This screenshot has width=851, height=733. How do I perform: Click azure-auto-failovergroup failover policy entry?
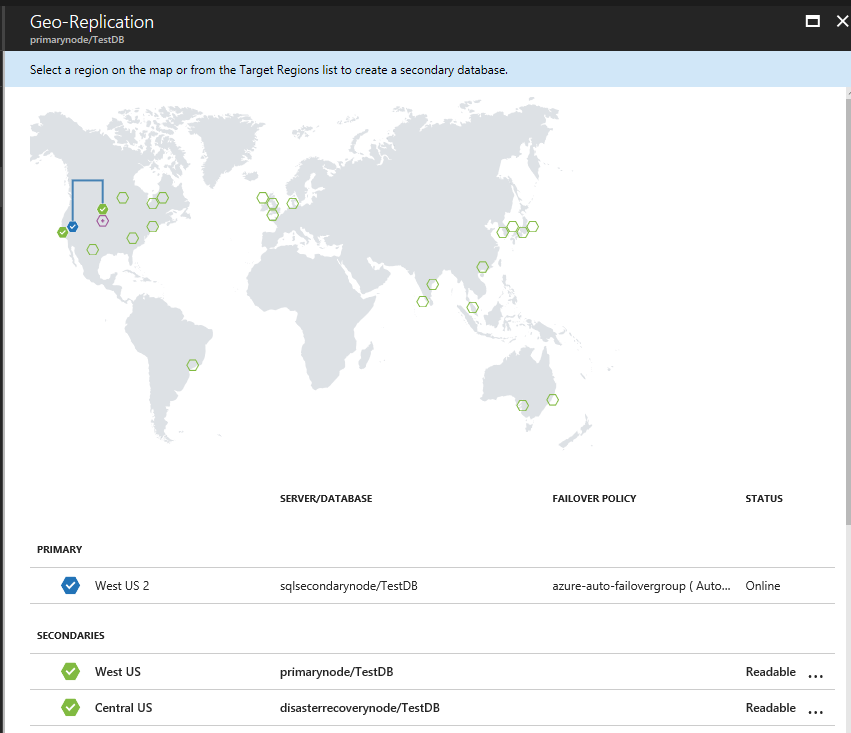coord(641,586)
